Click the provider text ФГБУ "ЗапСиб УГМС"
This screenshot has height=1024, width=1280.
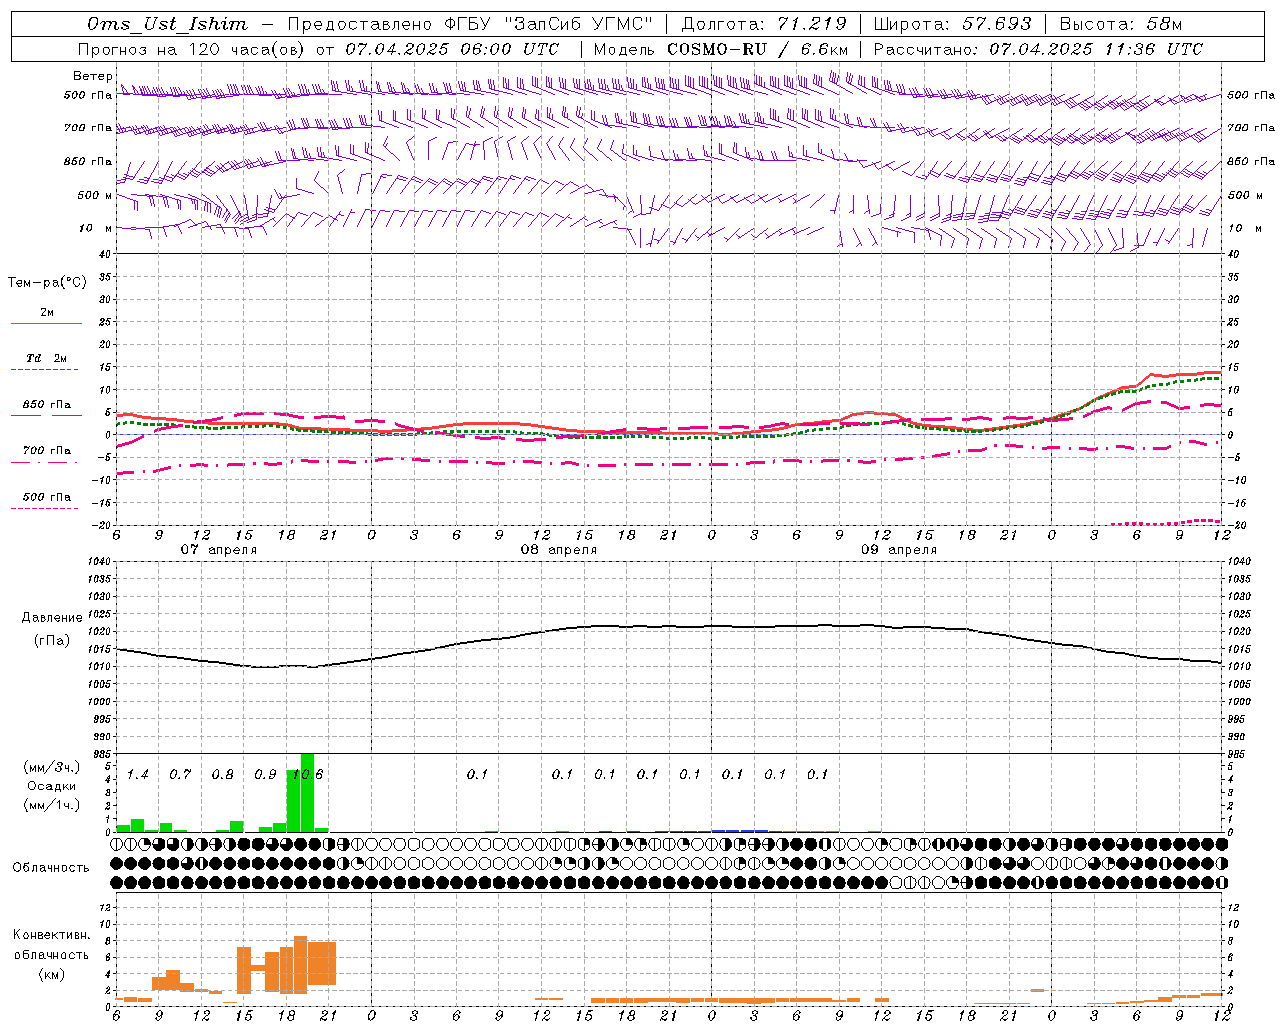(548, 24)
